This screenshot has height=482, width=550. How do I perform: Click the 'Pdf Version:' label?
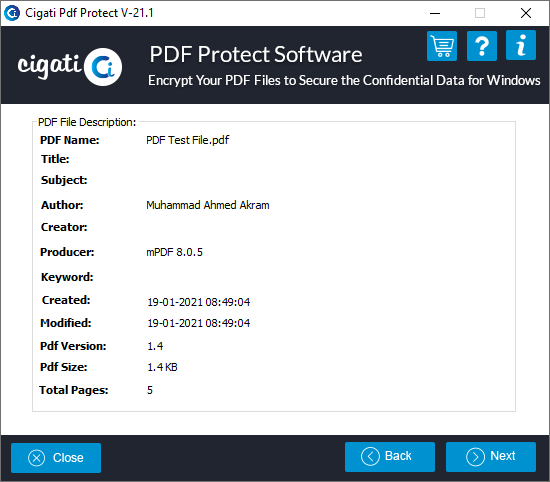[x=73, y=346]
